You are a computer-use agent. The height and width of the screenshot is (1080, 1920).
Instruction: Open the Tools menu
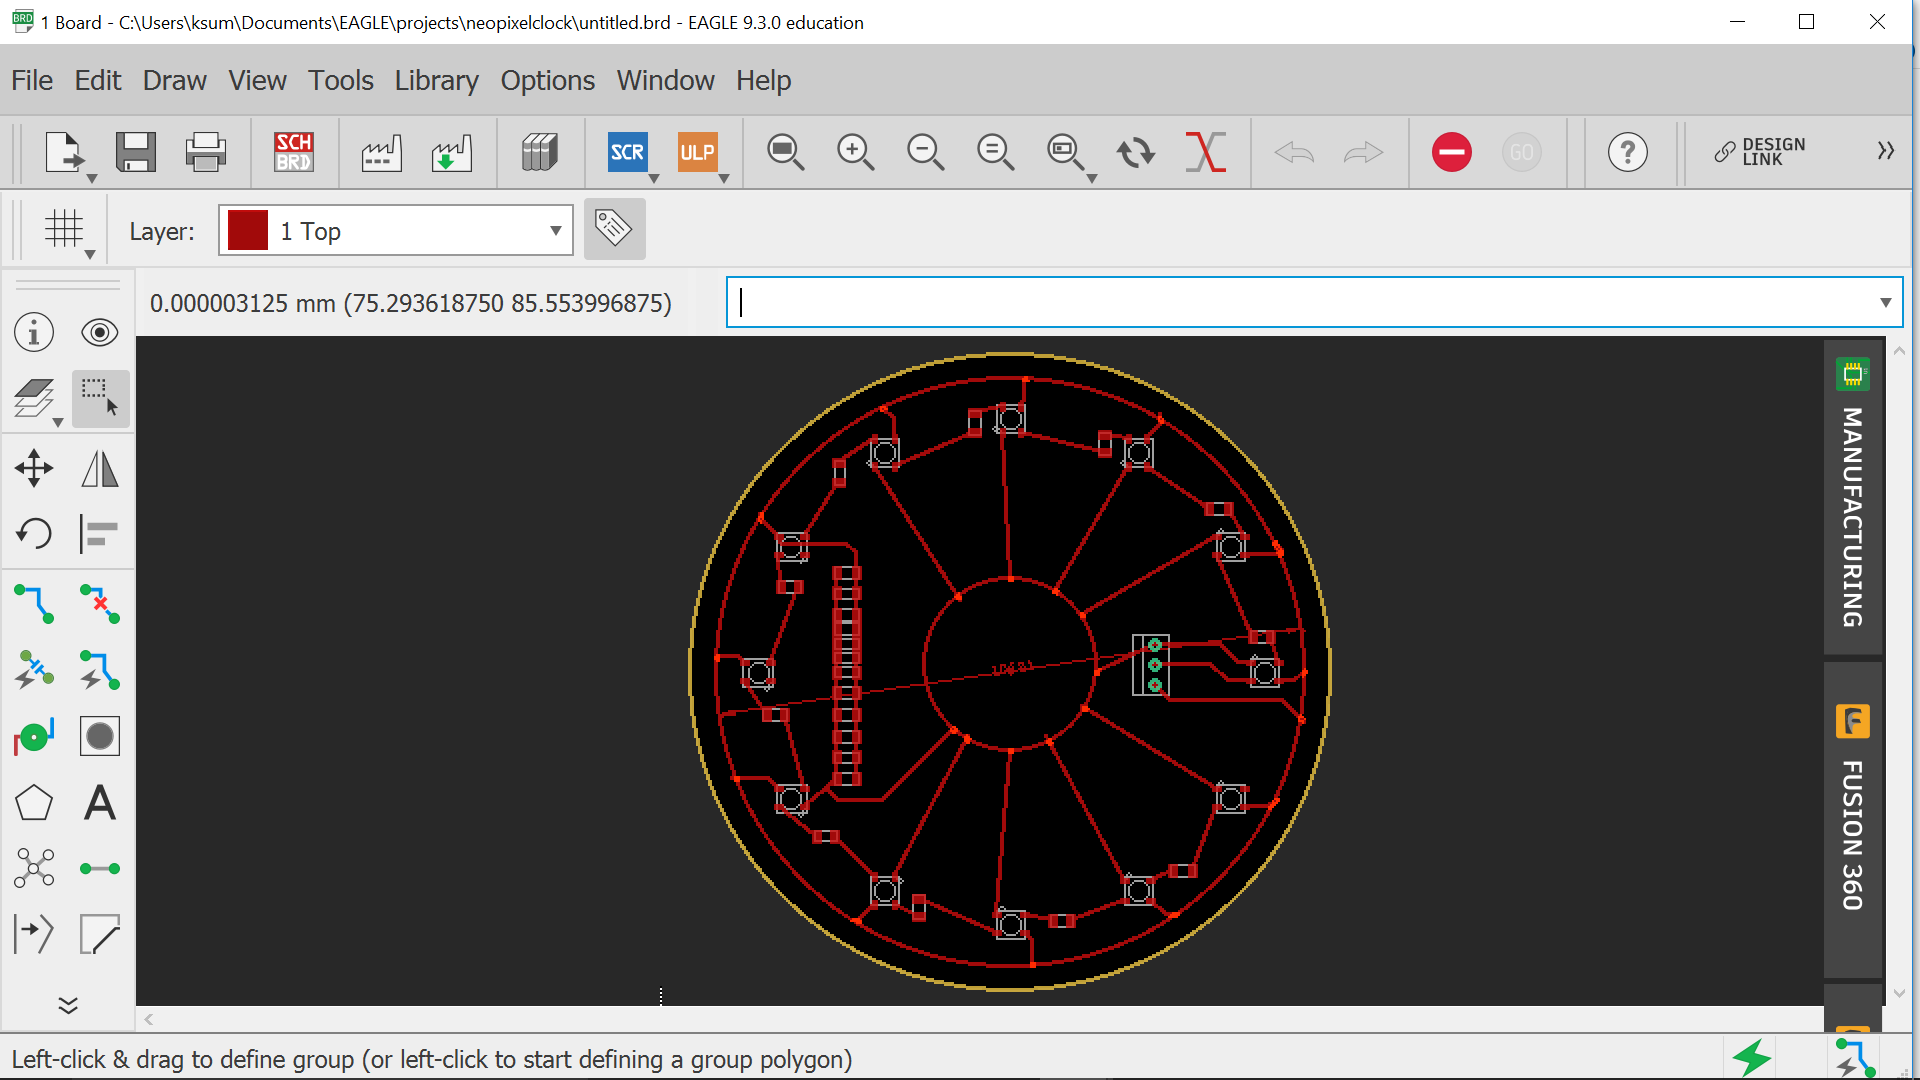340,80
